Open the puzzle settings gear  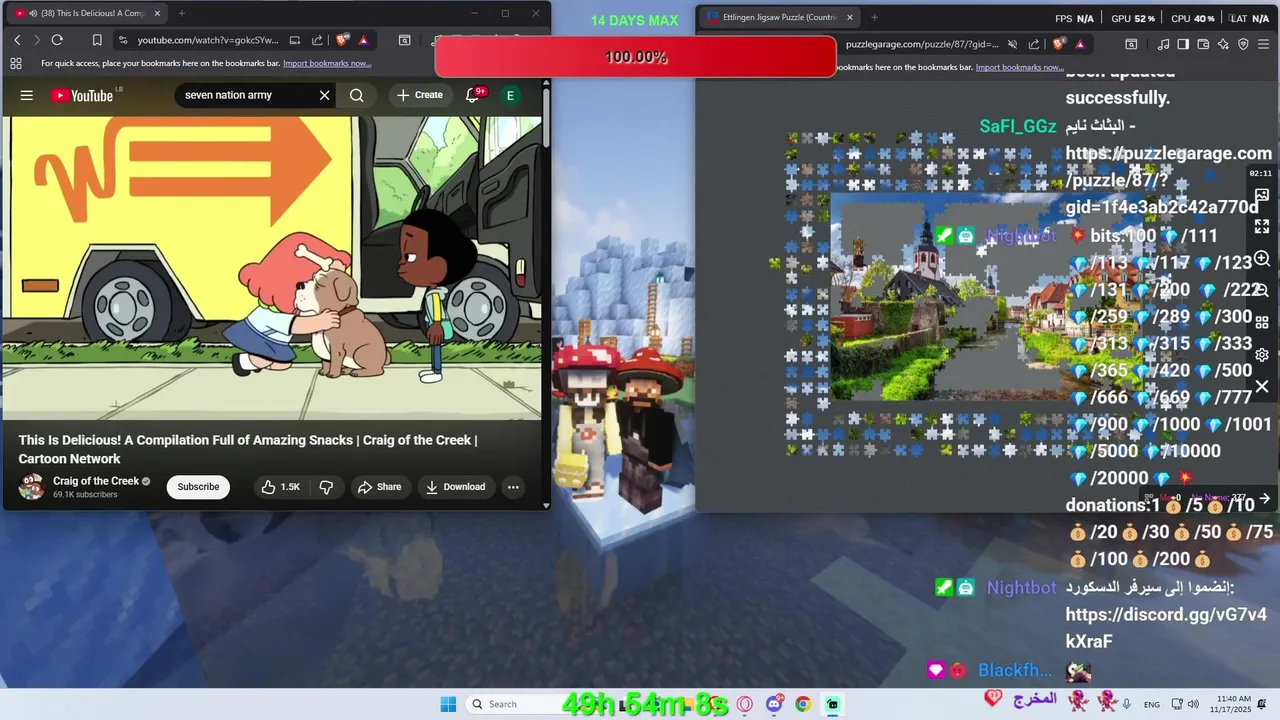[x=1262, y=355]
